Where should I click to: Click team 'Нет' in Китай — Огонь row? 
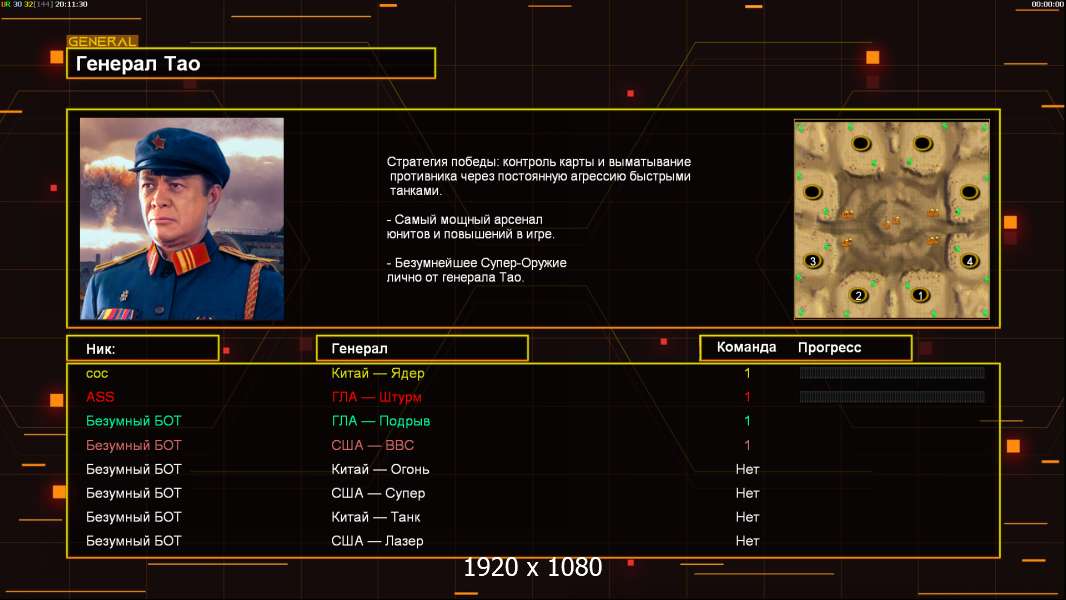point(747,469)
